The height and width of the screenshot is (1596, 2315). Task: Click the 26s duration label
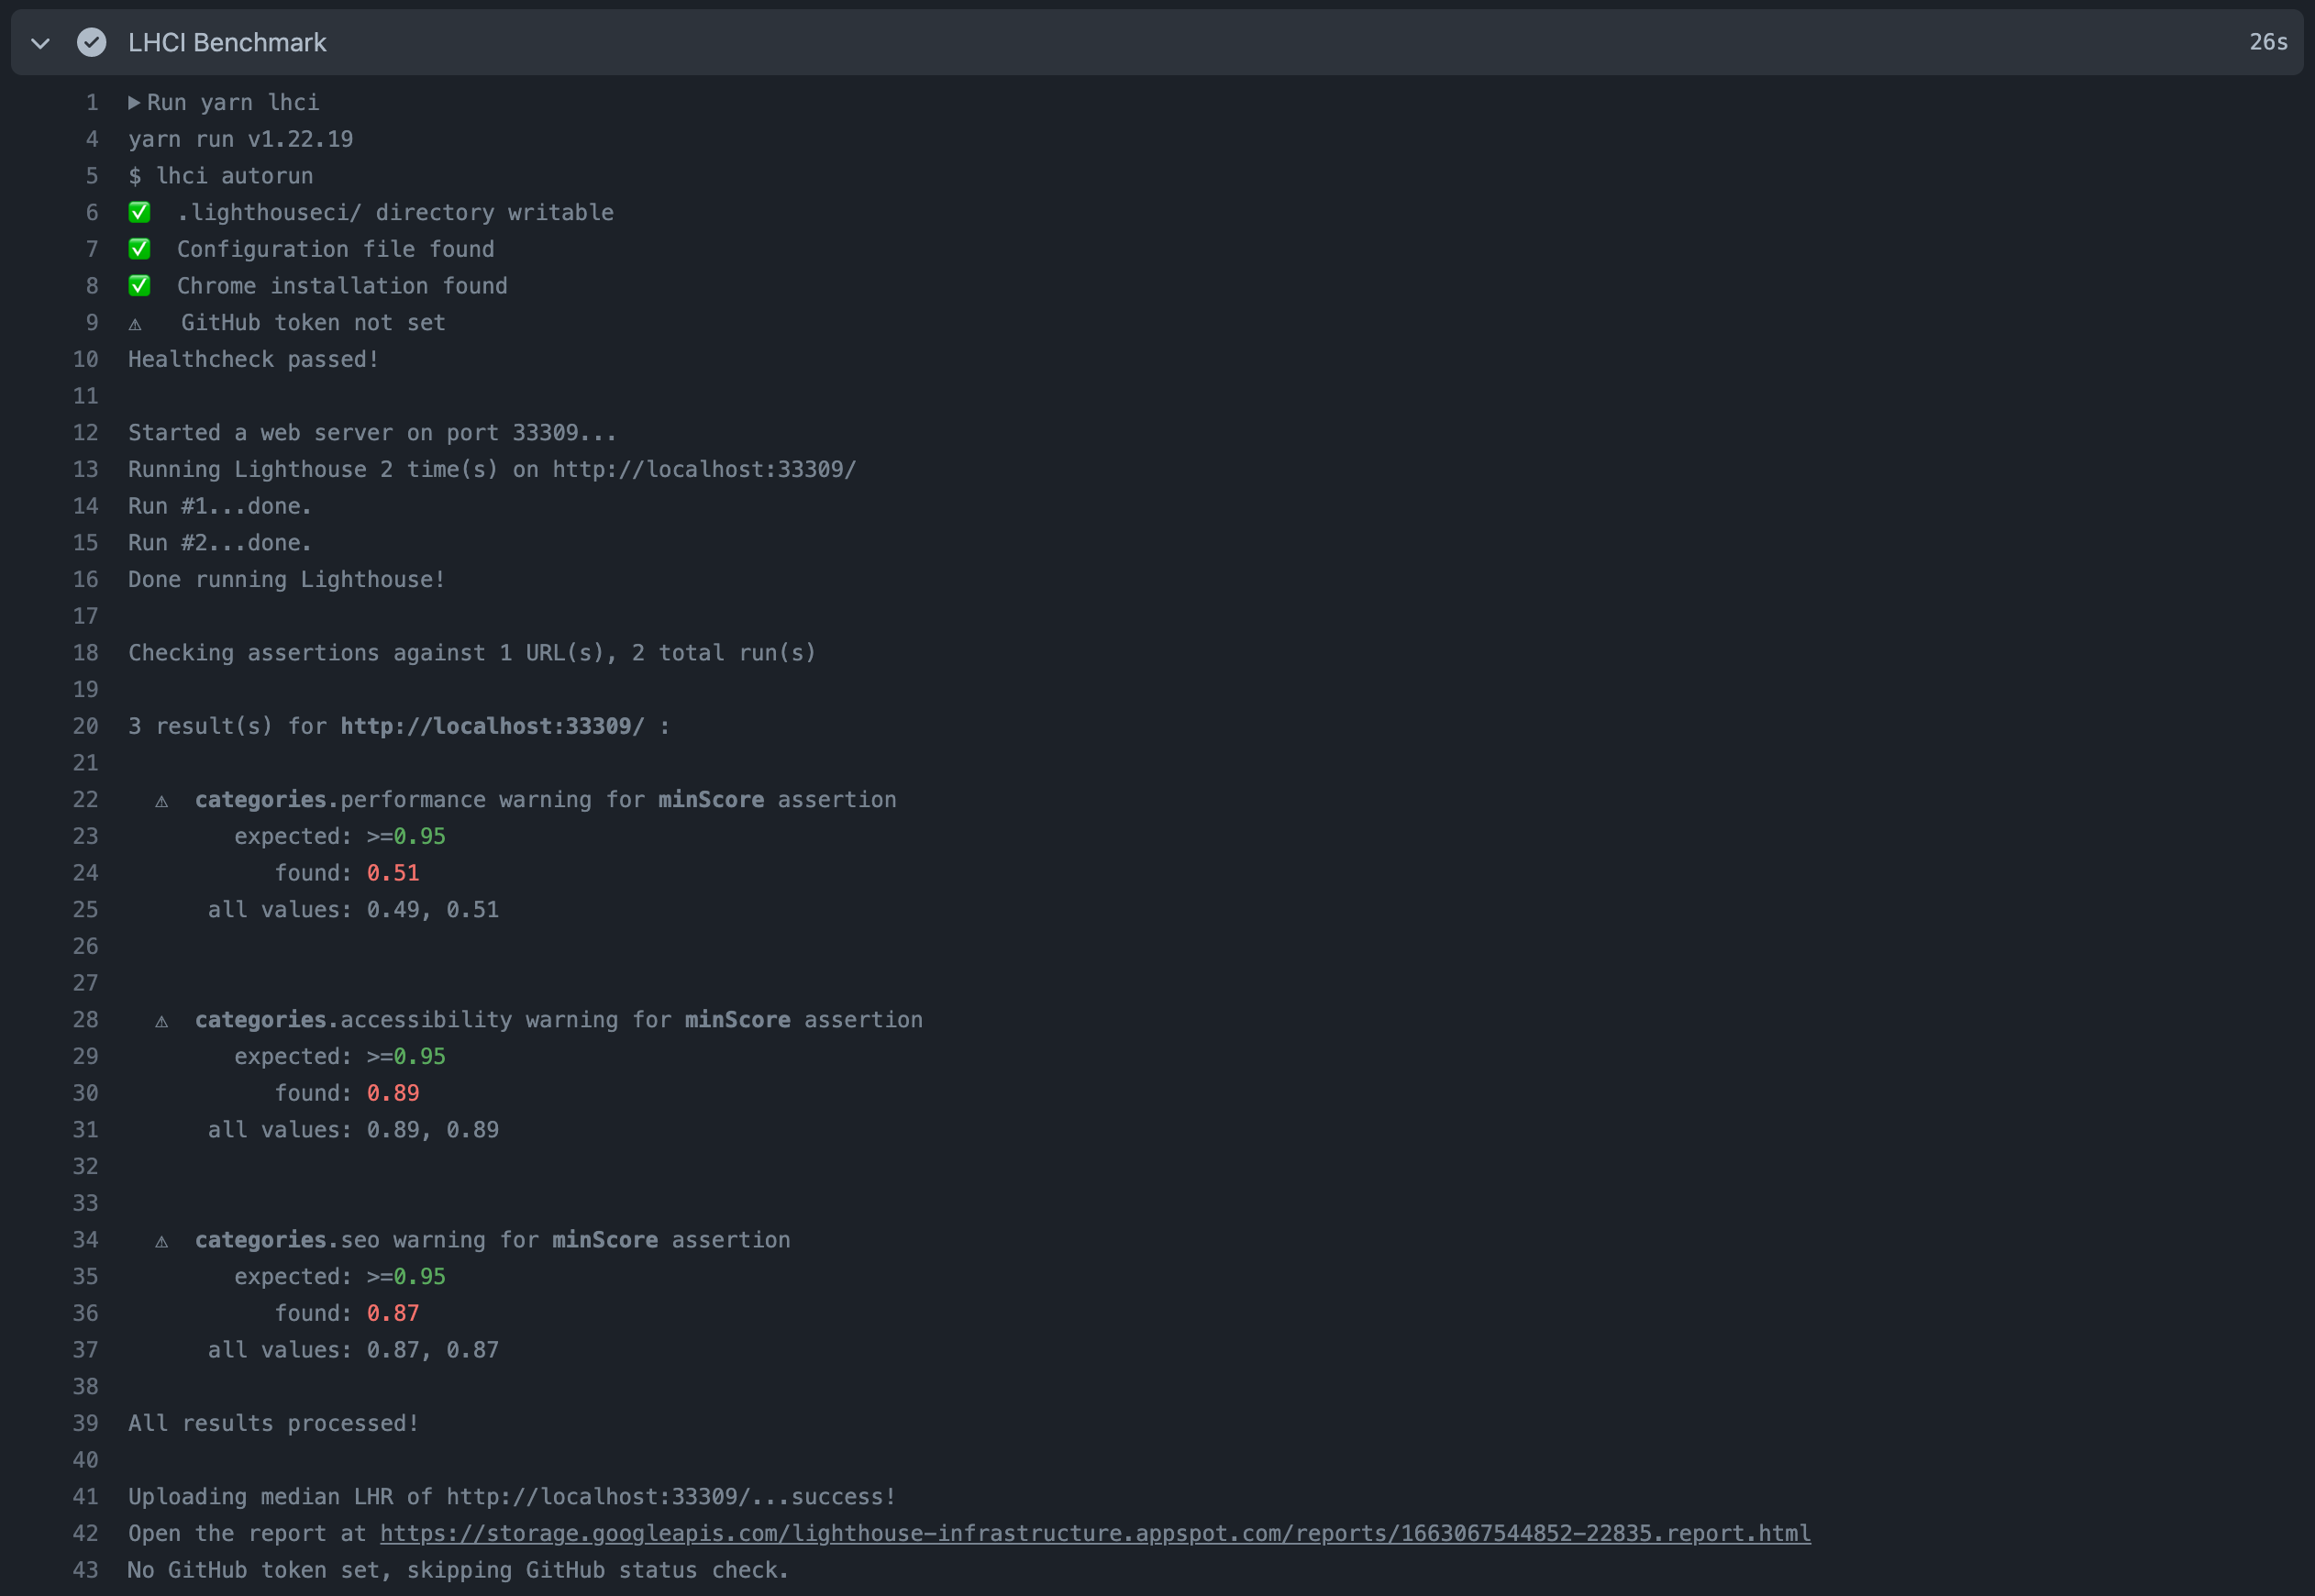click(2268, 42)
